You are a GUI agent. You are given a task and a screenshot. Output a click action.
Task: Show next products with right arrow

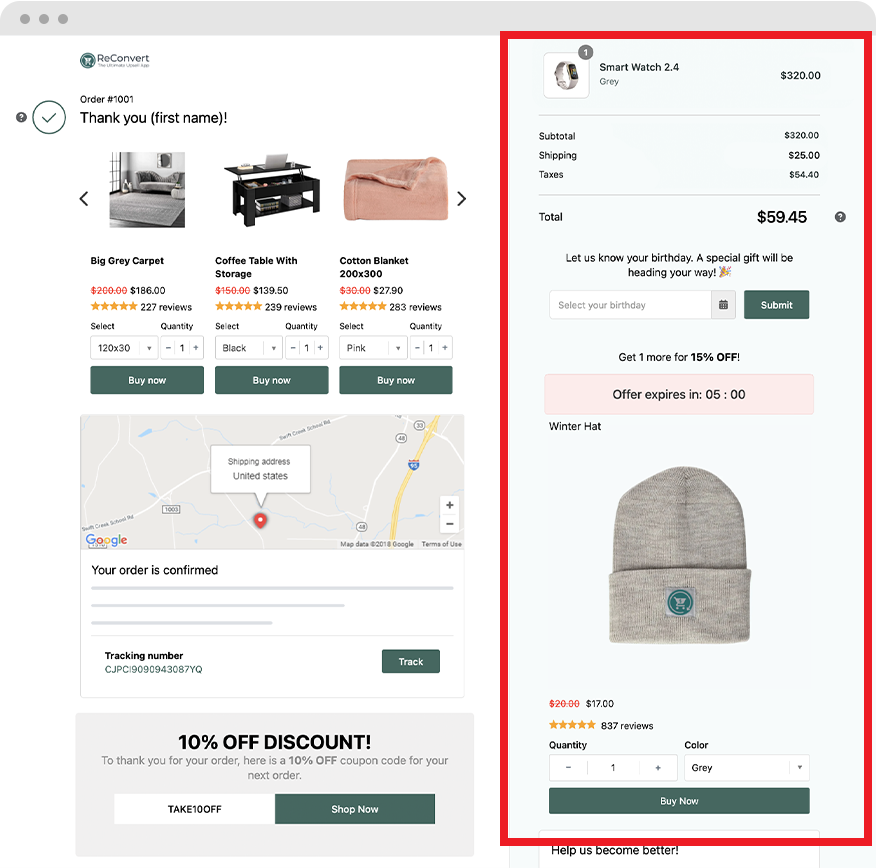coord(461,199)
